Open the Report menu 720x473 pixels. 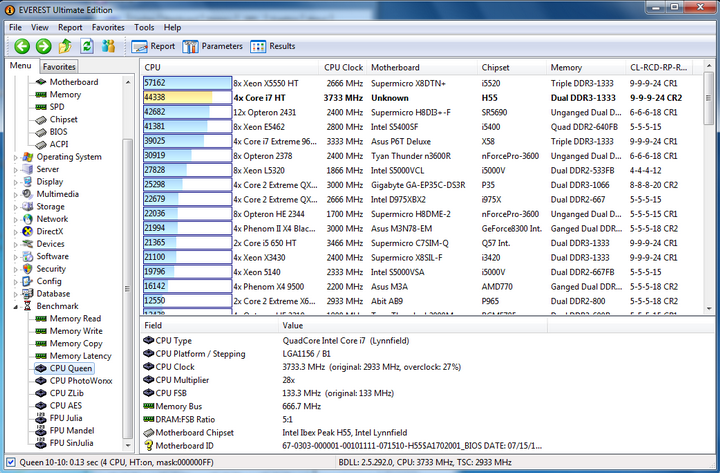[x=70, y=28]
